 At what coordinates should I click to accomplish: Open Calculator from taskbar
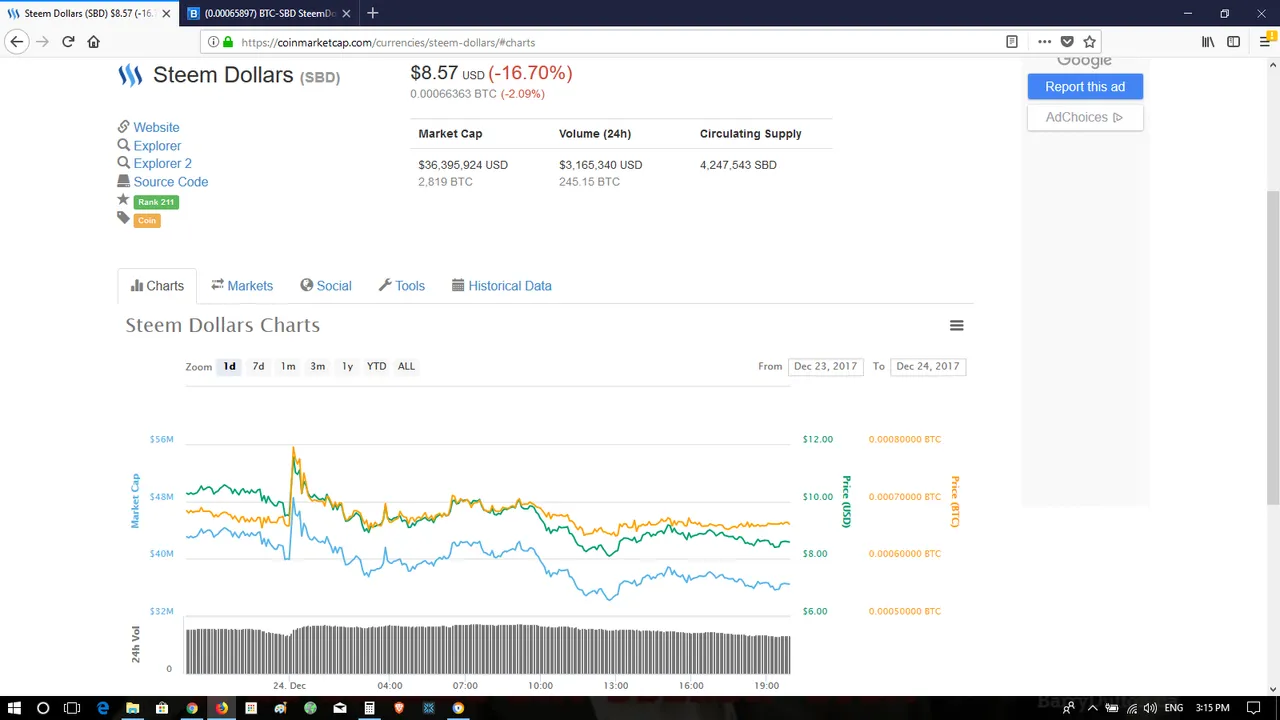point(369,708)
